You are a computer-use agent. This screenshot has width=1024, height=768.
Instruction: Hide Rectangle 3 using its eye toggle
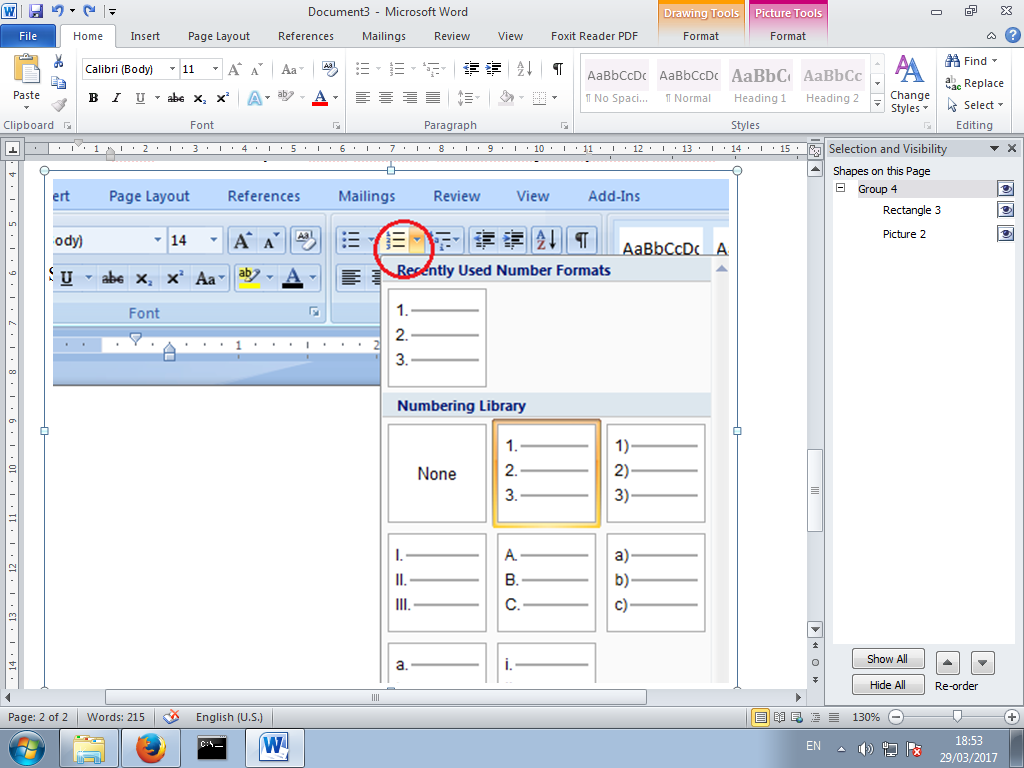point(1006,210)
